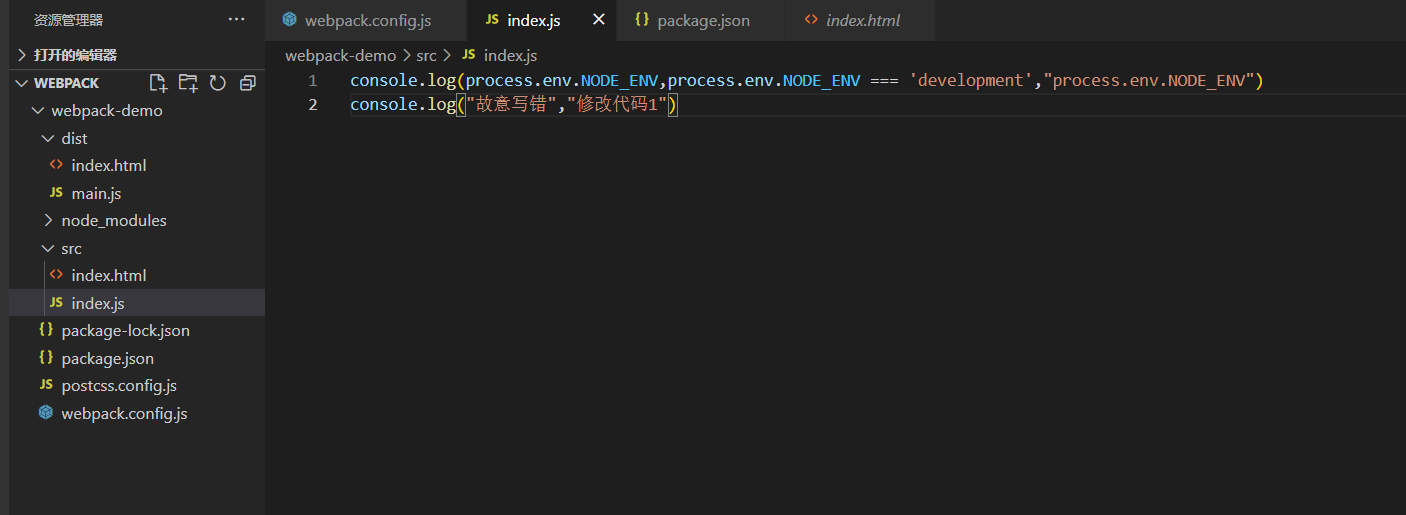
Task: Click the New Folder icon in explorer header
Action: tap(187, 83)
